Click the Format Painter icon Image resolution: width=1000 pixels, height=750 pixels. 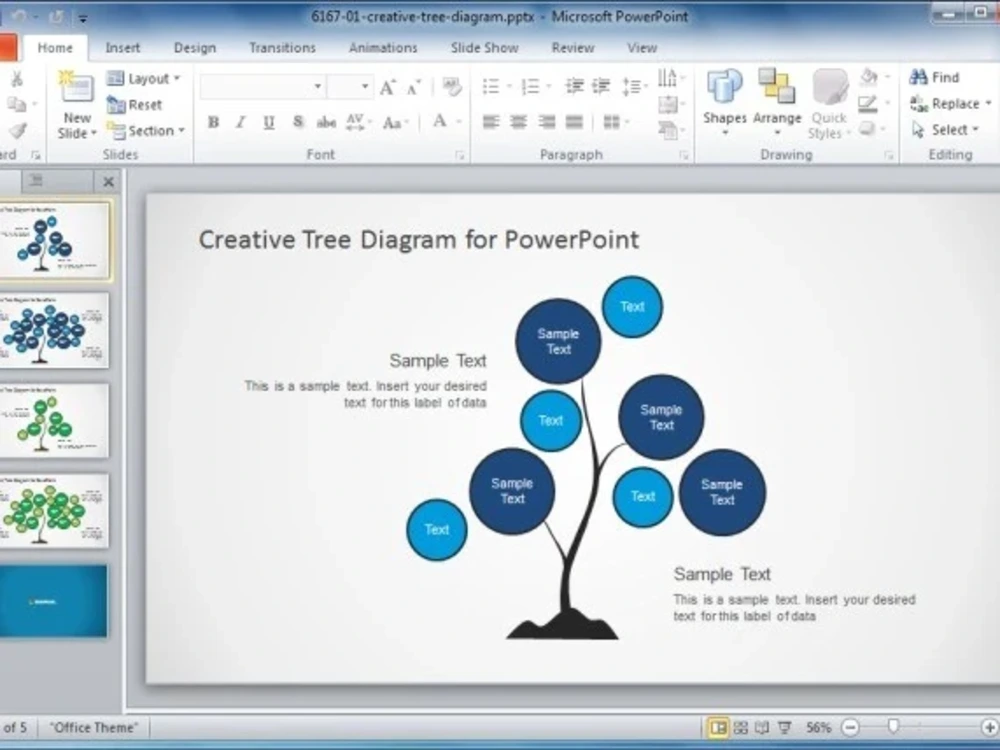coord(18,130)
